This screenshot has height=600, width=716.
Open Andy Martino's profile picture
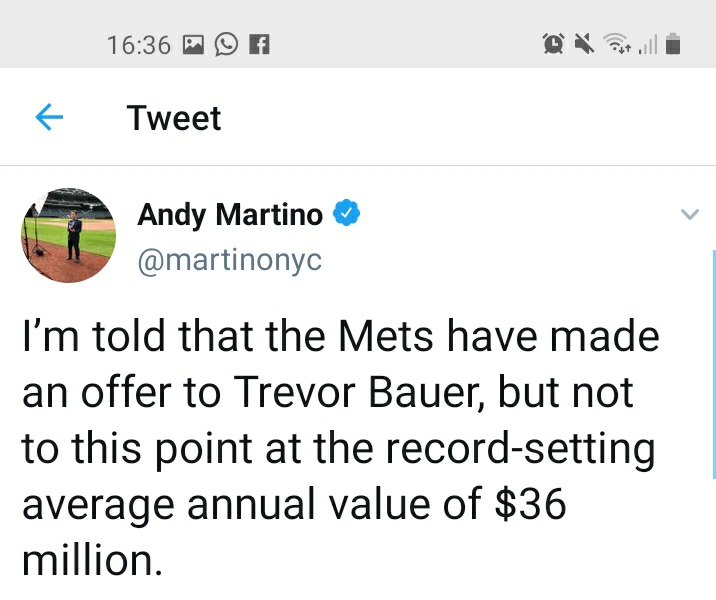[68, 234]
